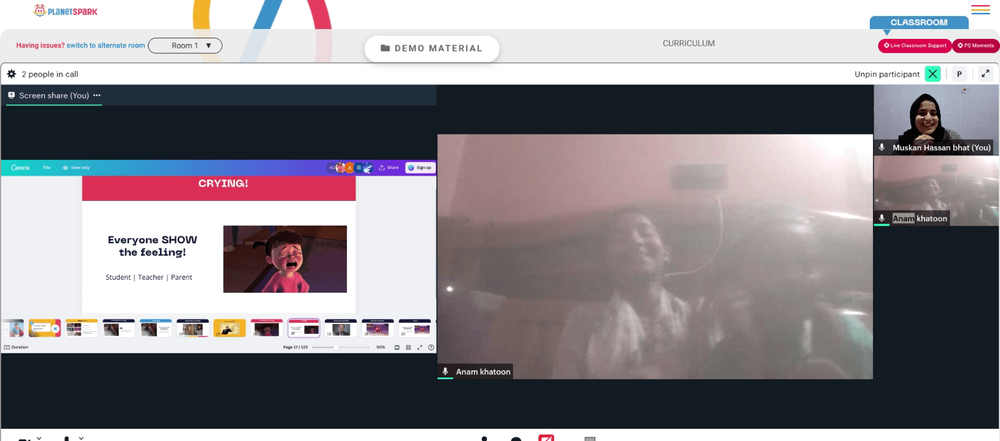Image resolution: width=1000 pixels, height=441 pixels.
Task: Click the 'Unpin participant' label
Action: point(887,74)
